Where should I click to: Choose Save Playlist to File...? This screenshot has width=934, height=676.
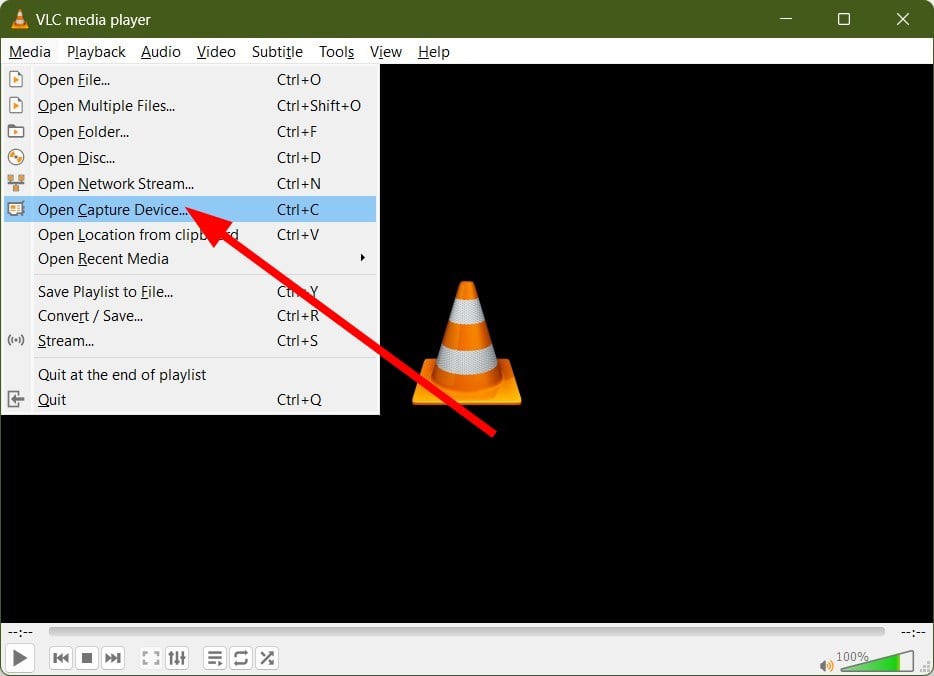click(190, 291)
